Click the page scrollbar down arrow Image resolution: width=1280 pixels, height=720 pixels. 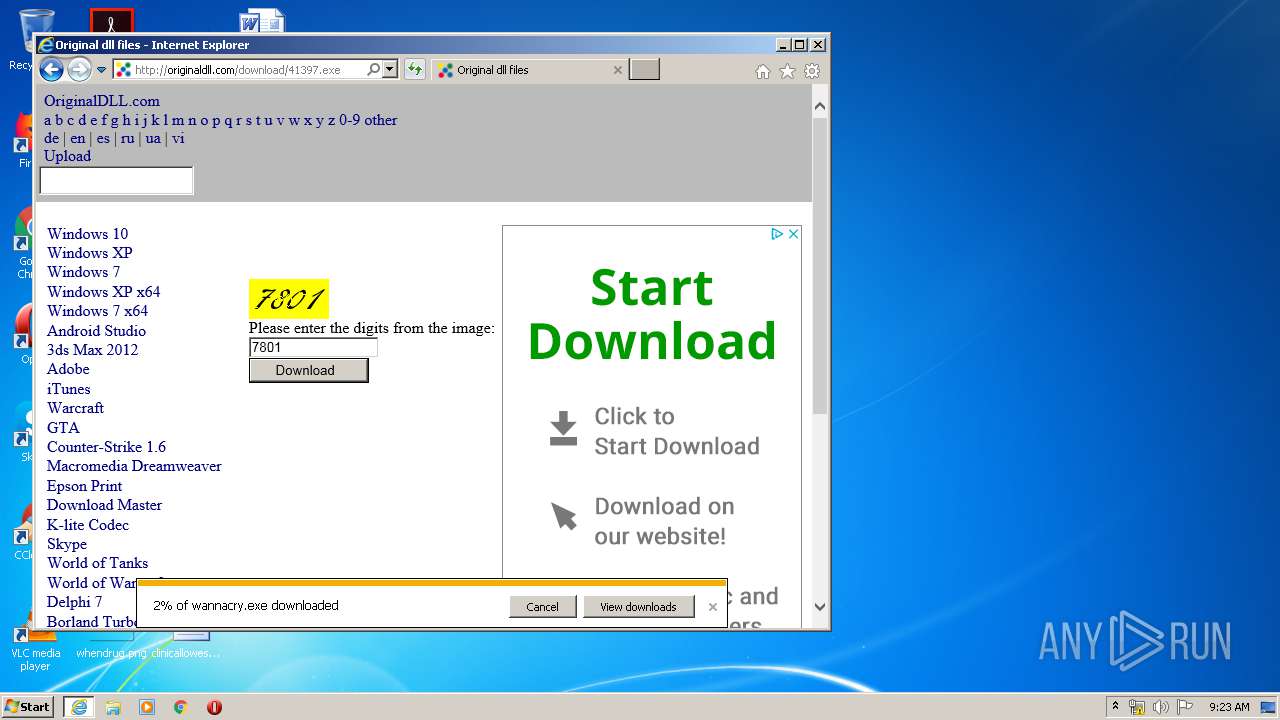[820, 606]
